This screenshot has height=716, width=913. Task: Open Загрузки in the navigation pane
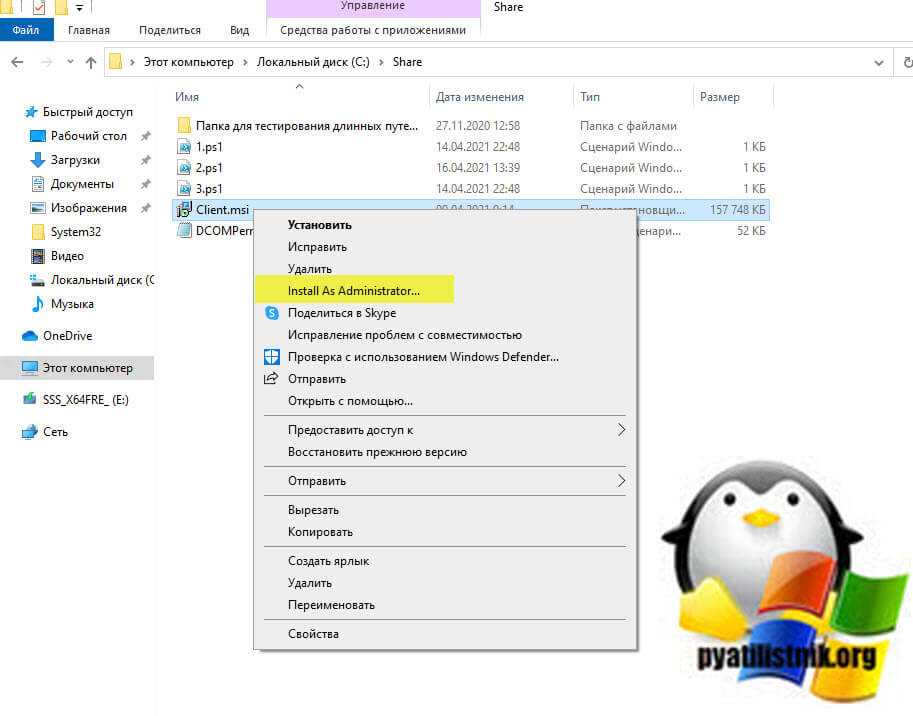75,159
